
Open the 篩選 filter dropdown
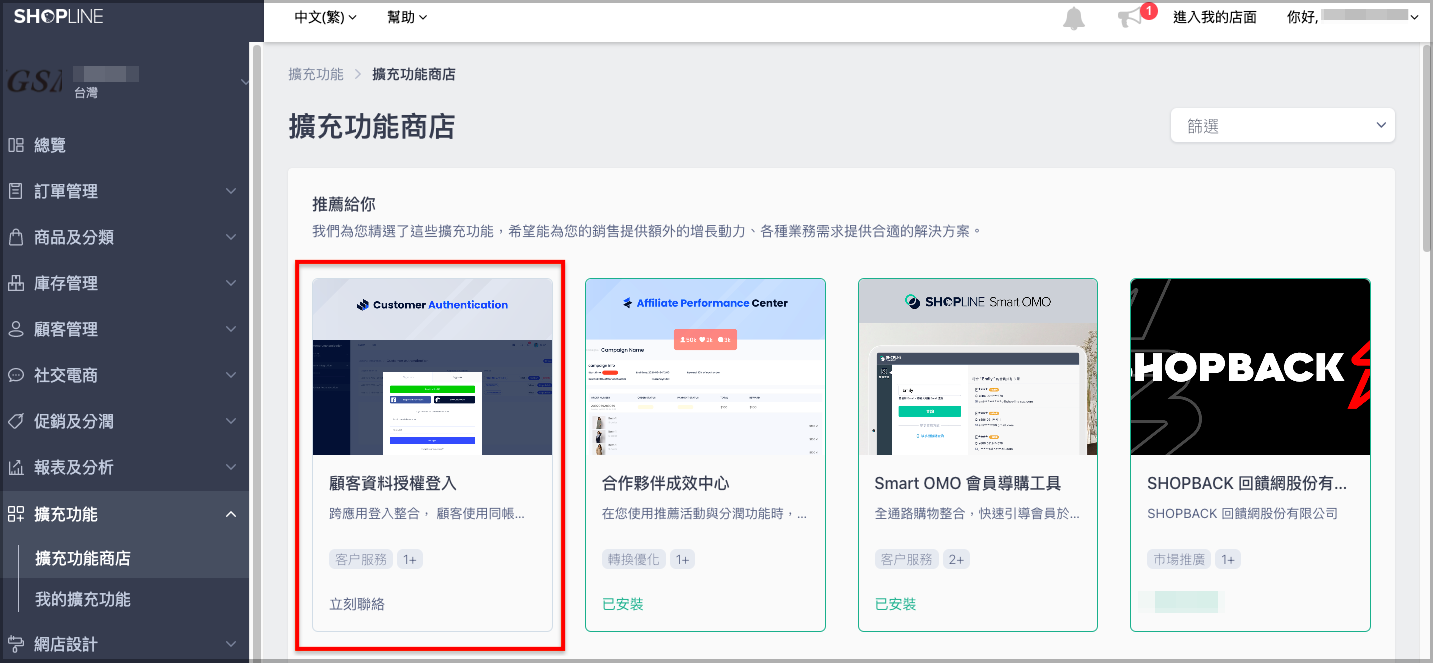click(x=1283, y=126)
